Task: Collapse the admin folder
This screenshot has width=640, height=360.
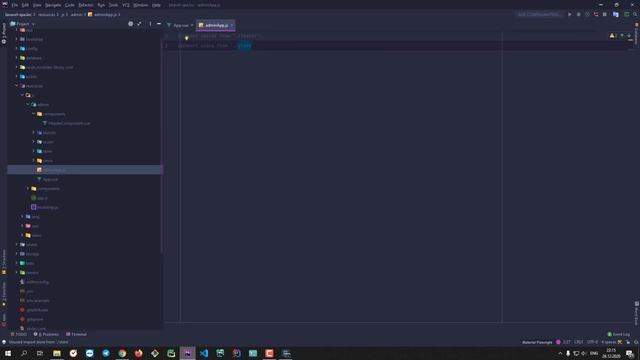Action: tap(28, 104)
